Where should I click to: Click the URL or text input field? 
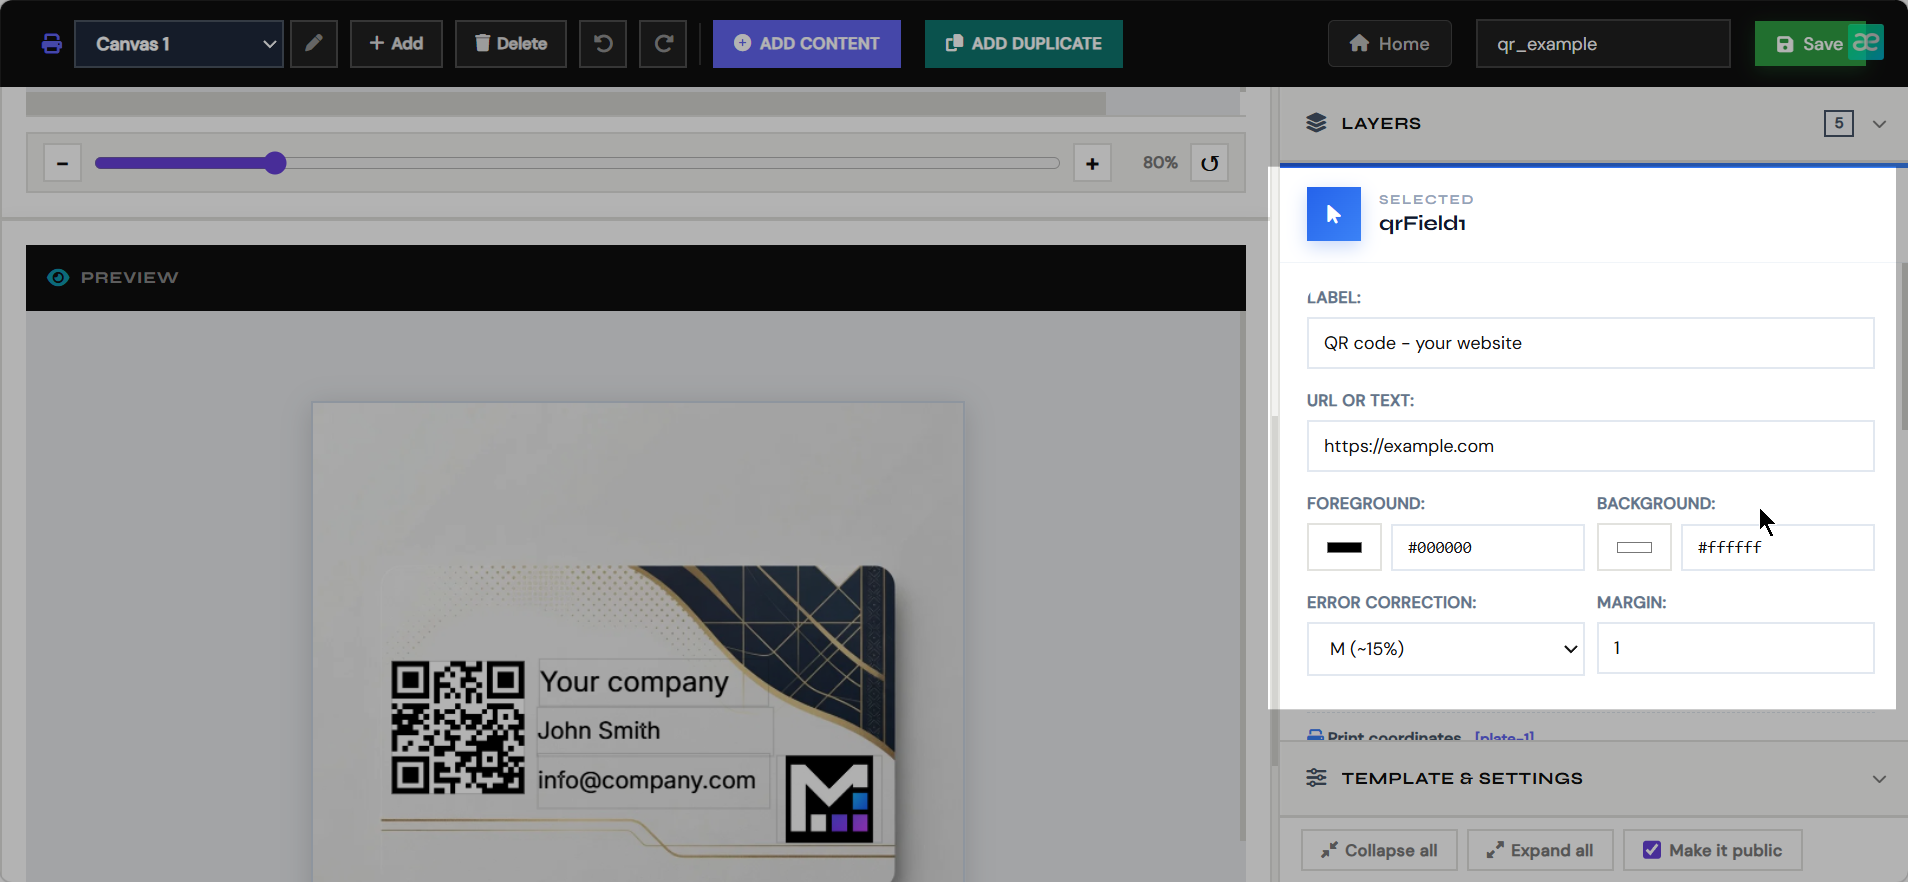pyautogui.click(x=1590, y=446)
